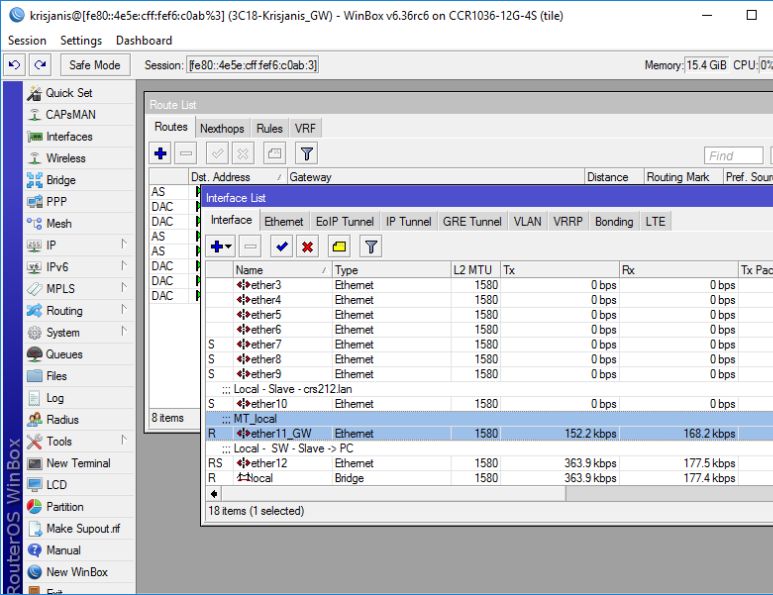Switch to VRF tab
Image resolution: width=773 pixels, height=595 pixels.
(x=305, y=128)
